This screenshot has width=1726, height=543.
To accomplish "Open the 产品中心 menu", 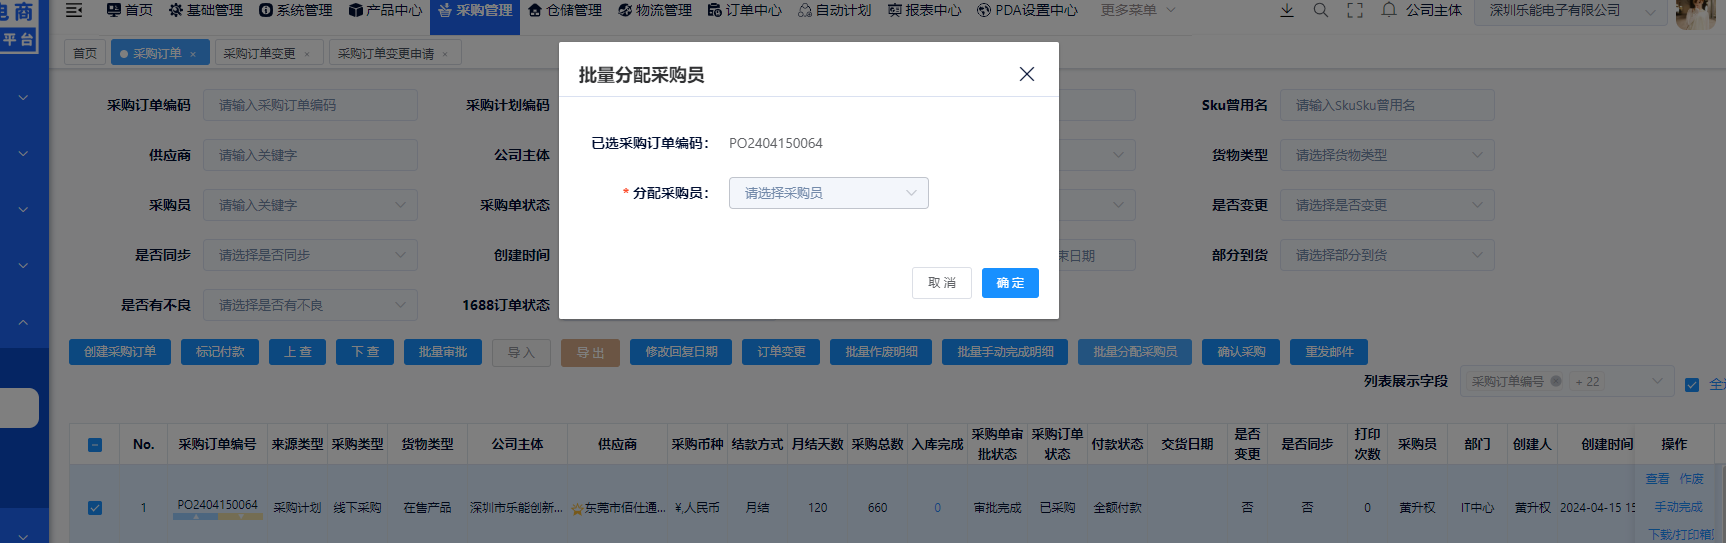I will 385,10.
